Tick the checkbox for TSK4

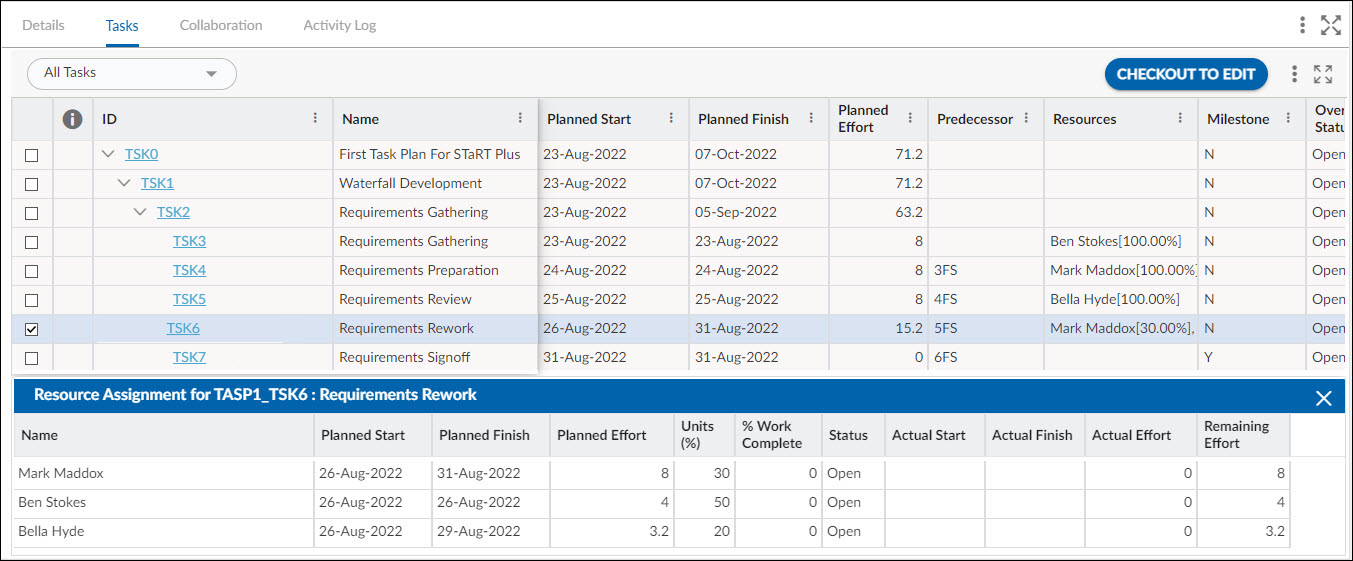[32, 271]
